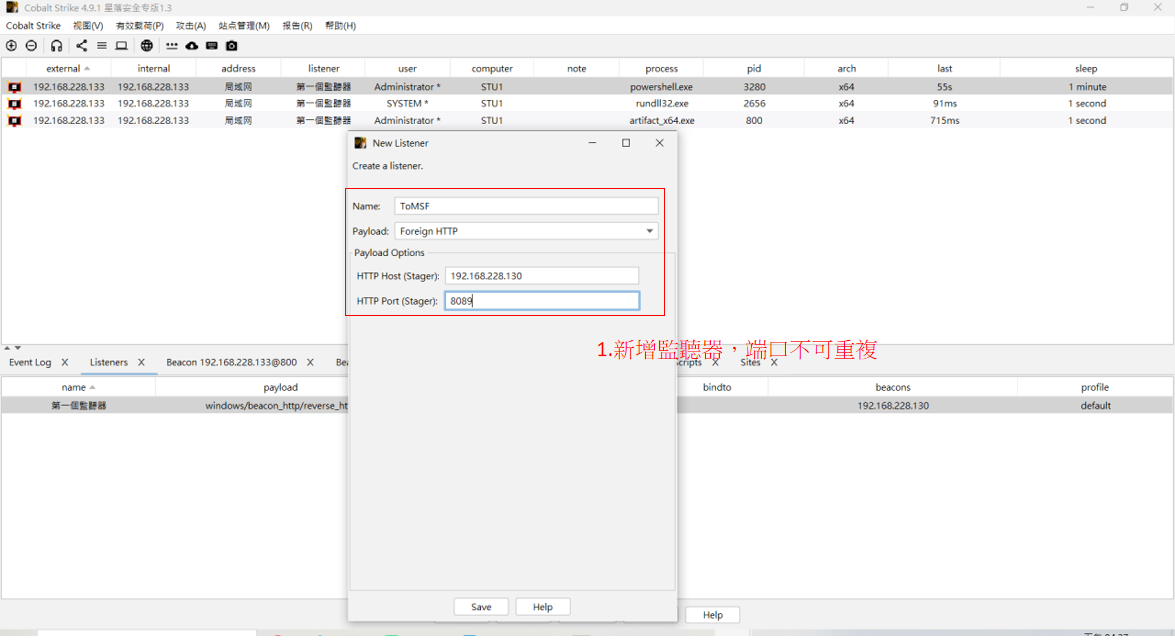Collapse bottom panel with the down splitter arrow
Screen dimensions: 1175x642
(x=18, y=348)
